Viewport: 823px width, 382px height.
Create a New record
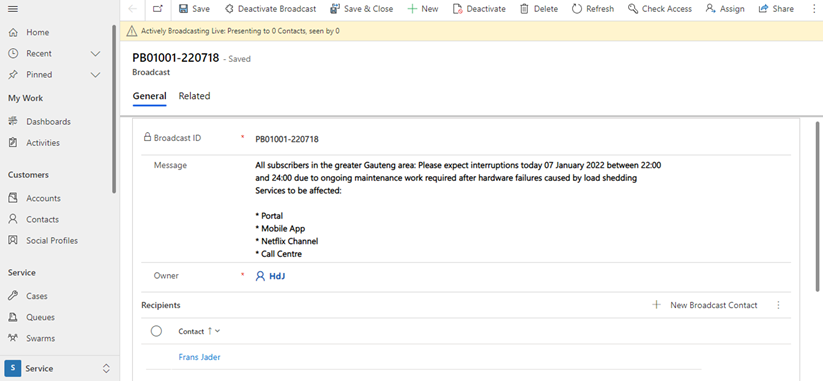pyautogui.click(x=423, y=9)
